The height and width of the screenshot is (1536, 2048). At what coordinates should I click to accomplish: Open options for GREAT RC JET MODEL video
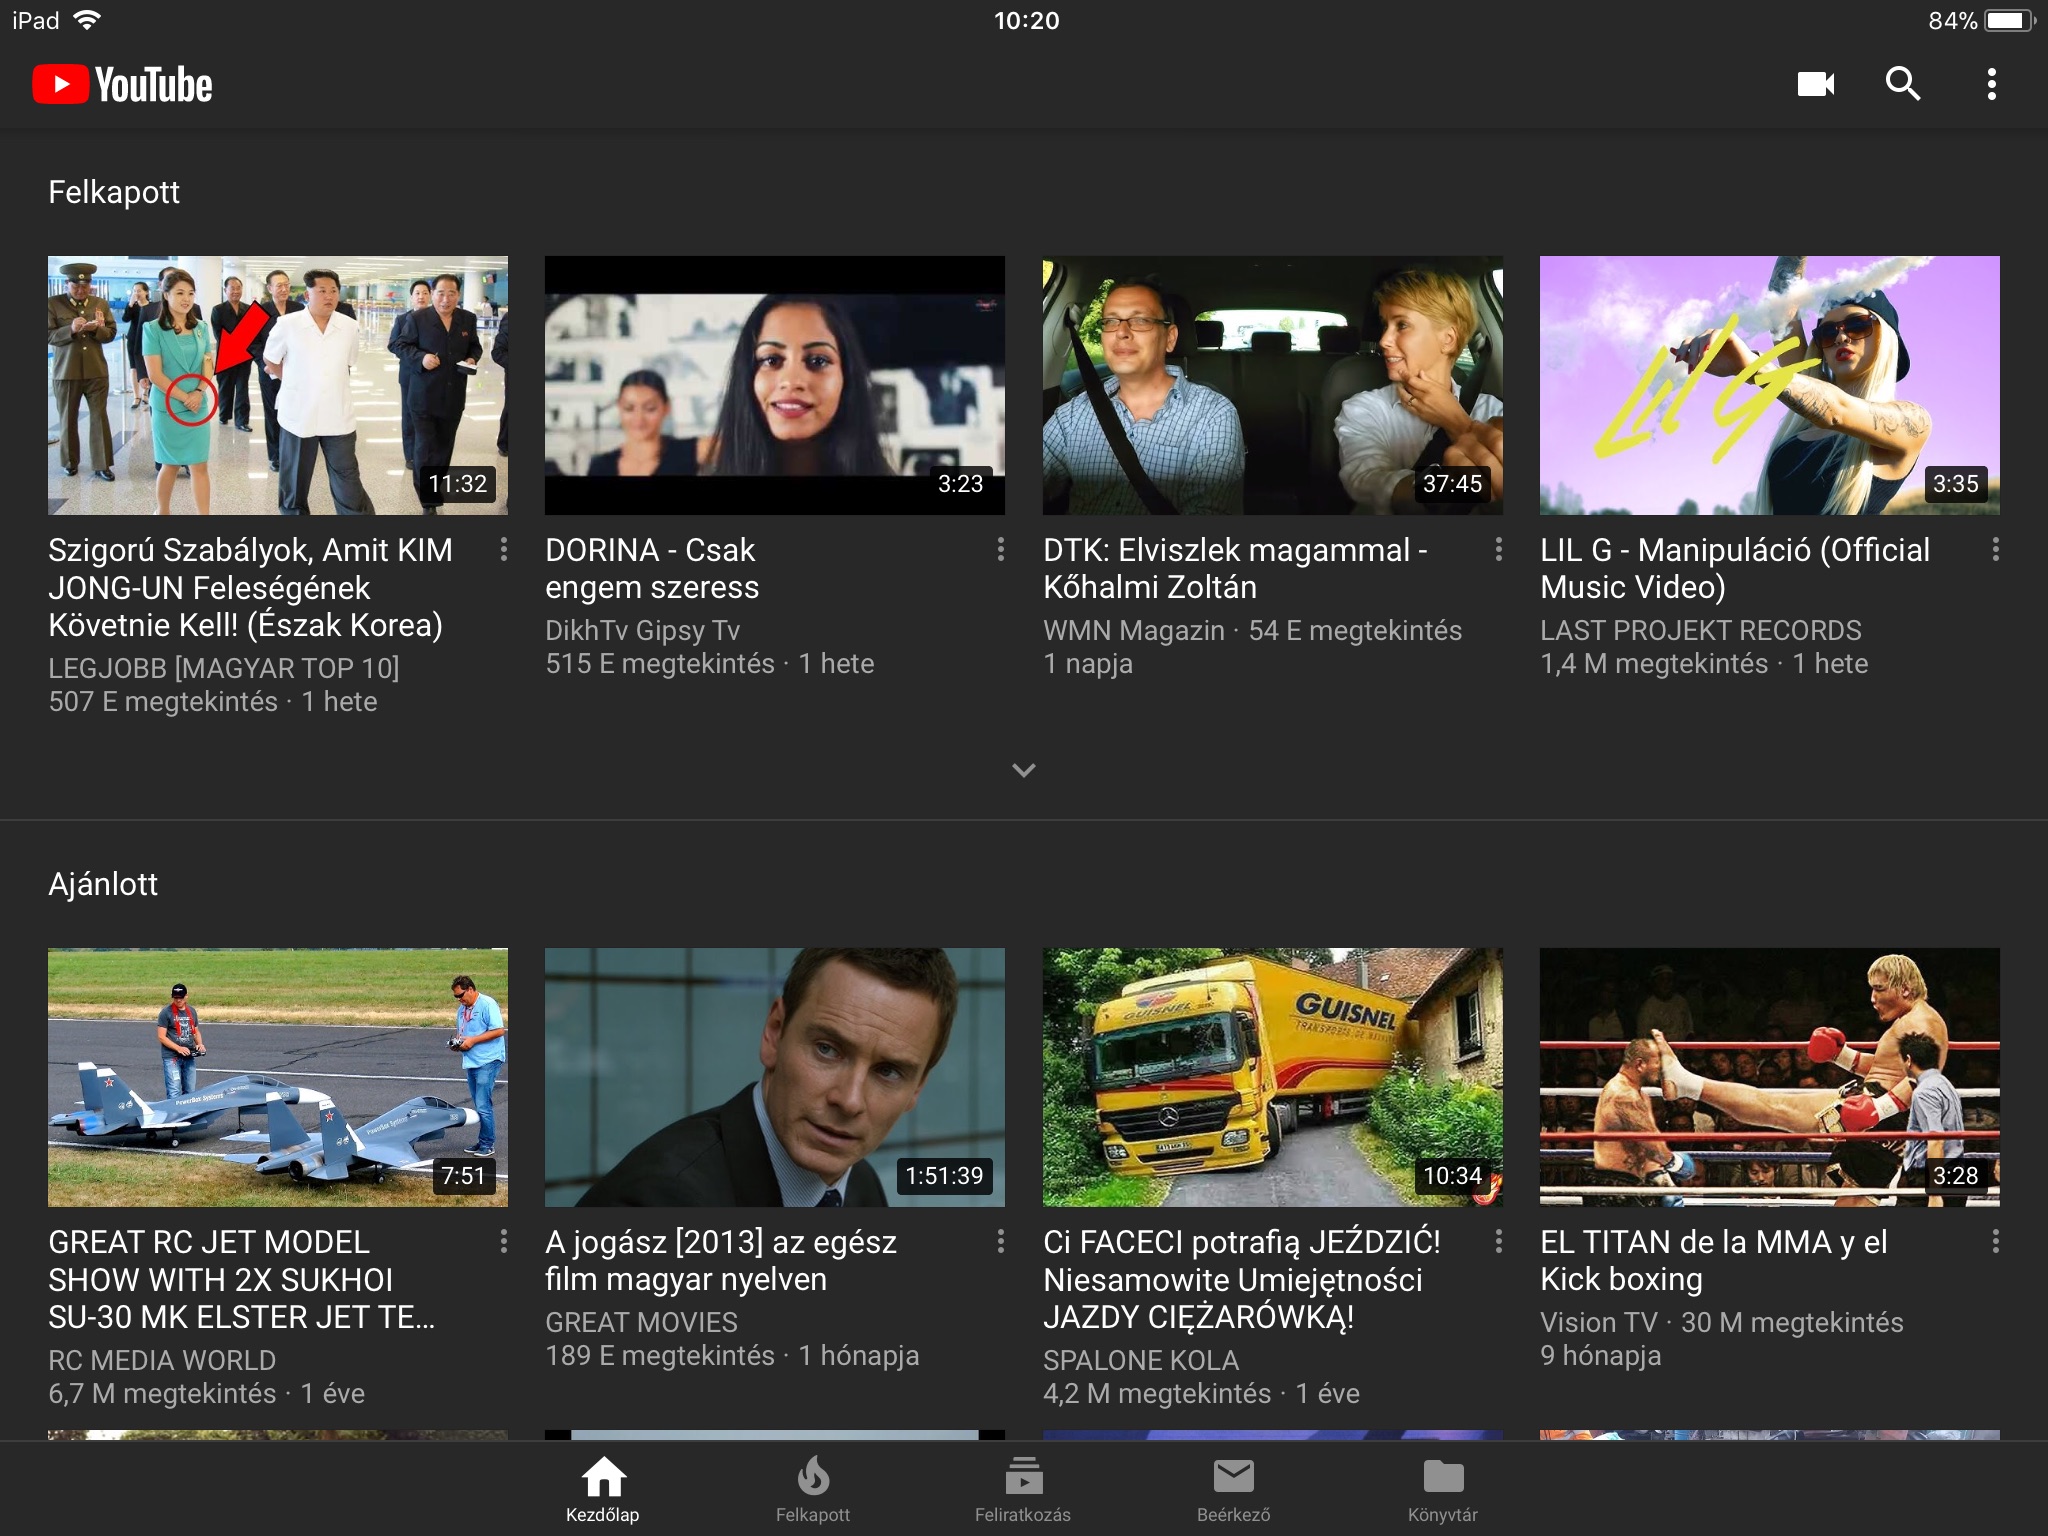[503, 1241]
